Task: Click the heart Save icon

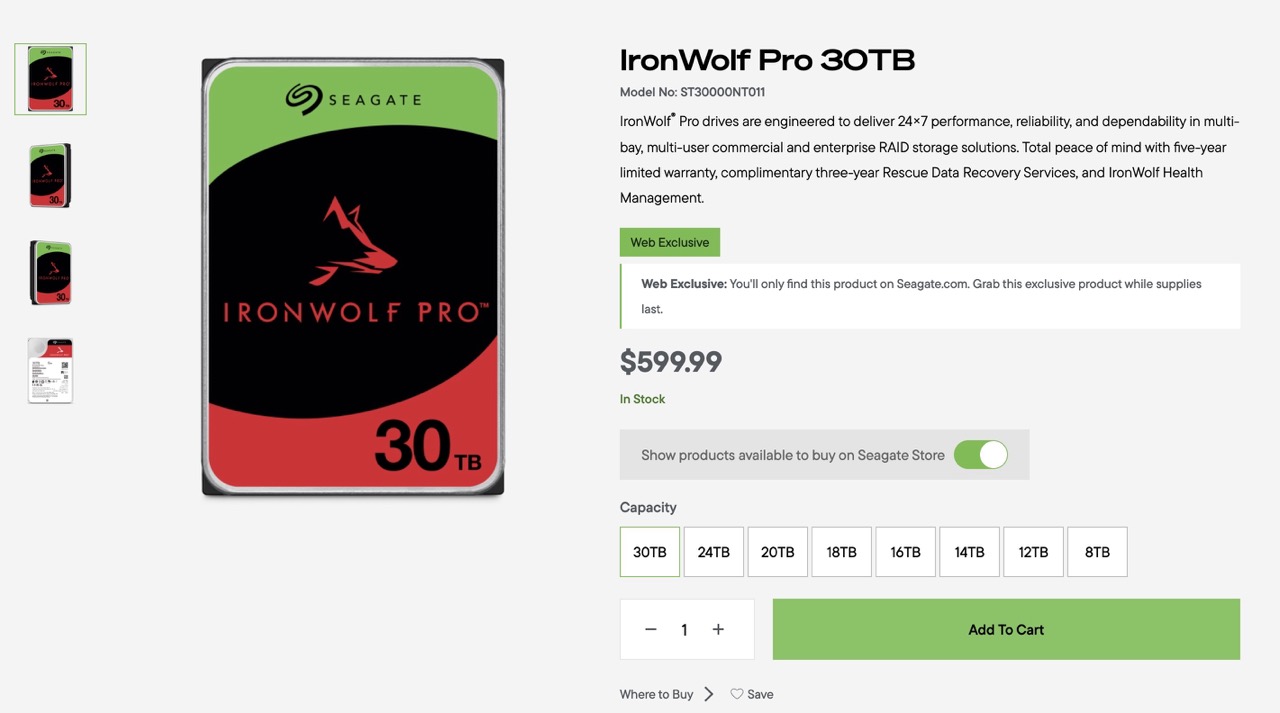Action: pyautogui.click(x=737, y=694)
